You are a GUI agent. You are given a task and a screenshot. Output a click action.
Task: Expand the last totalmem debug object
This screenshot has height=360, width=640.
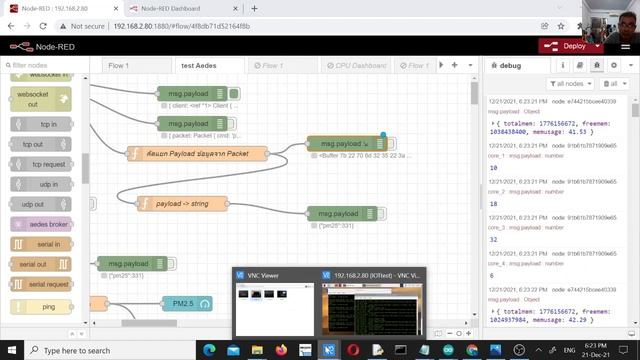click(x=493, y=311)
